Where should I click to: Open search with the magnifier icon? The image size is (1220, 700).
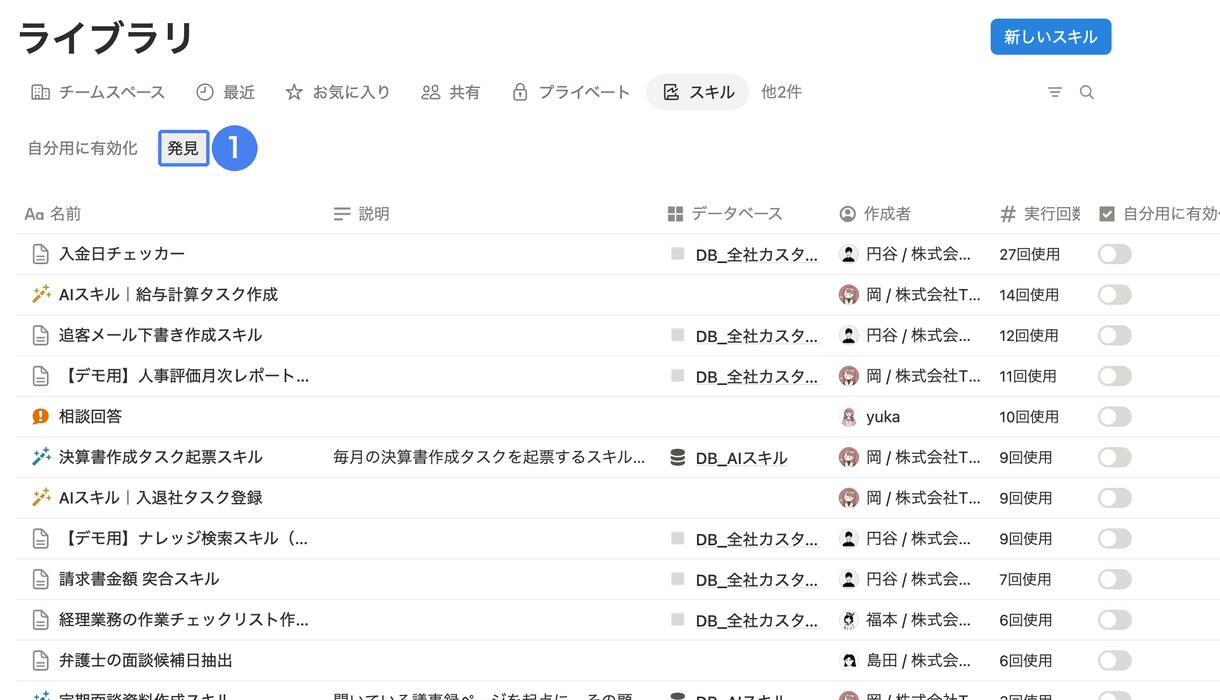click(1087, 92)
